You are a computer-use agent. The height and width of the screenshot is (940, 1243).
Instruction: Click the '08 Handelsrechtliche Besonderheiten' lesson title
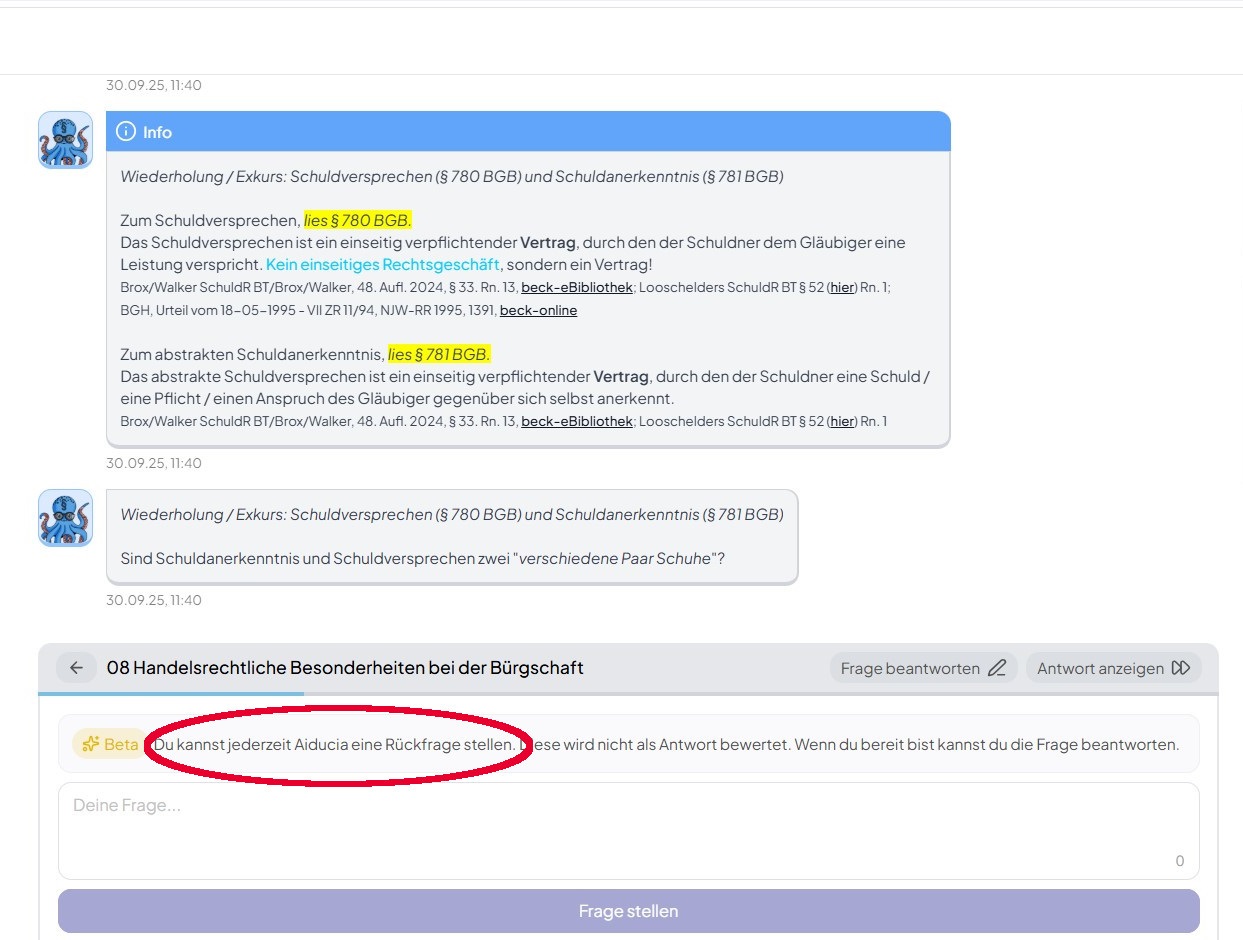coord(345,668)
